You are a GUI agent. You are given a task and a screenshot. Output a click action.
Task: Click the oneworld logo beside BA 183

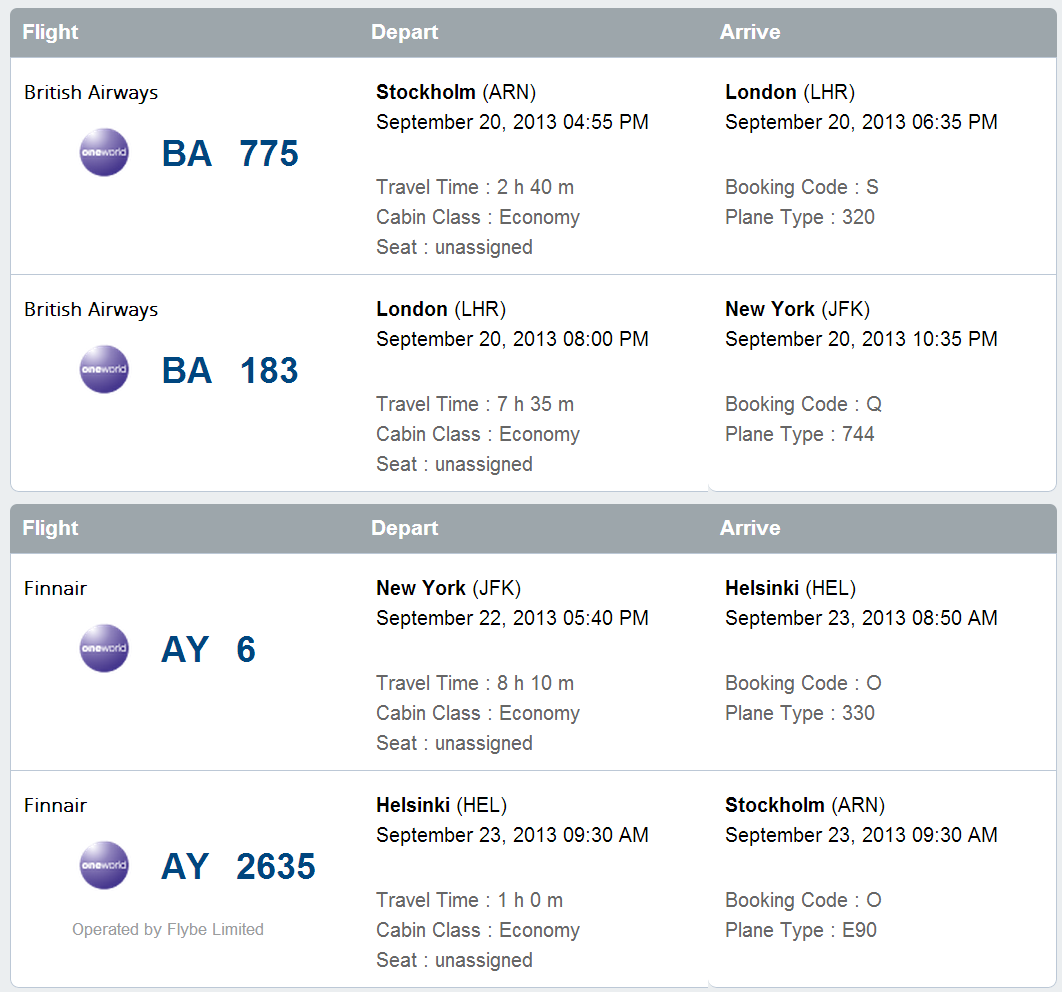[104, 370]
